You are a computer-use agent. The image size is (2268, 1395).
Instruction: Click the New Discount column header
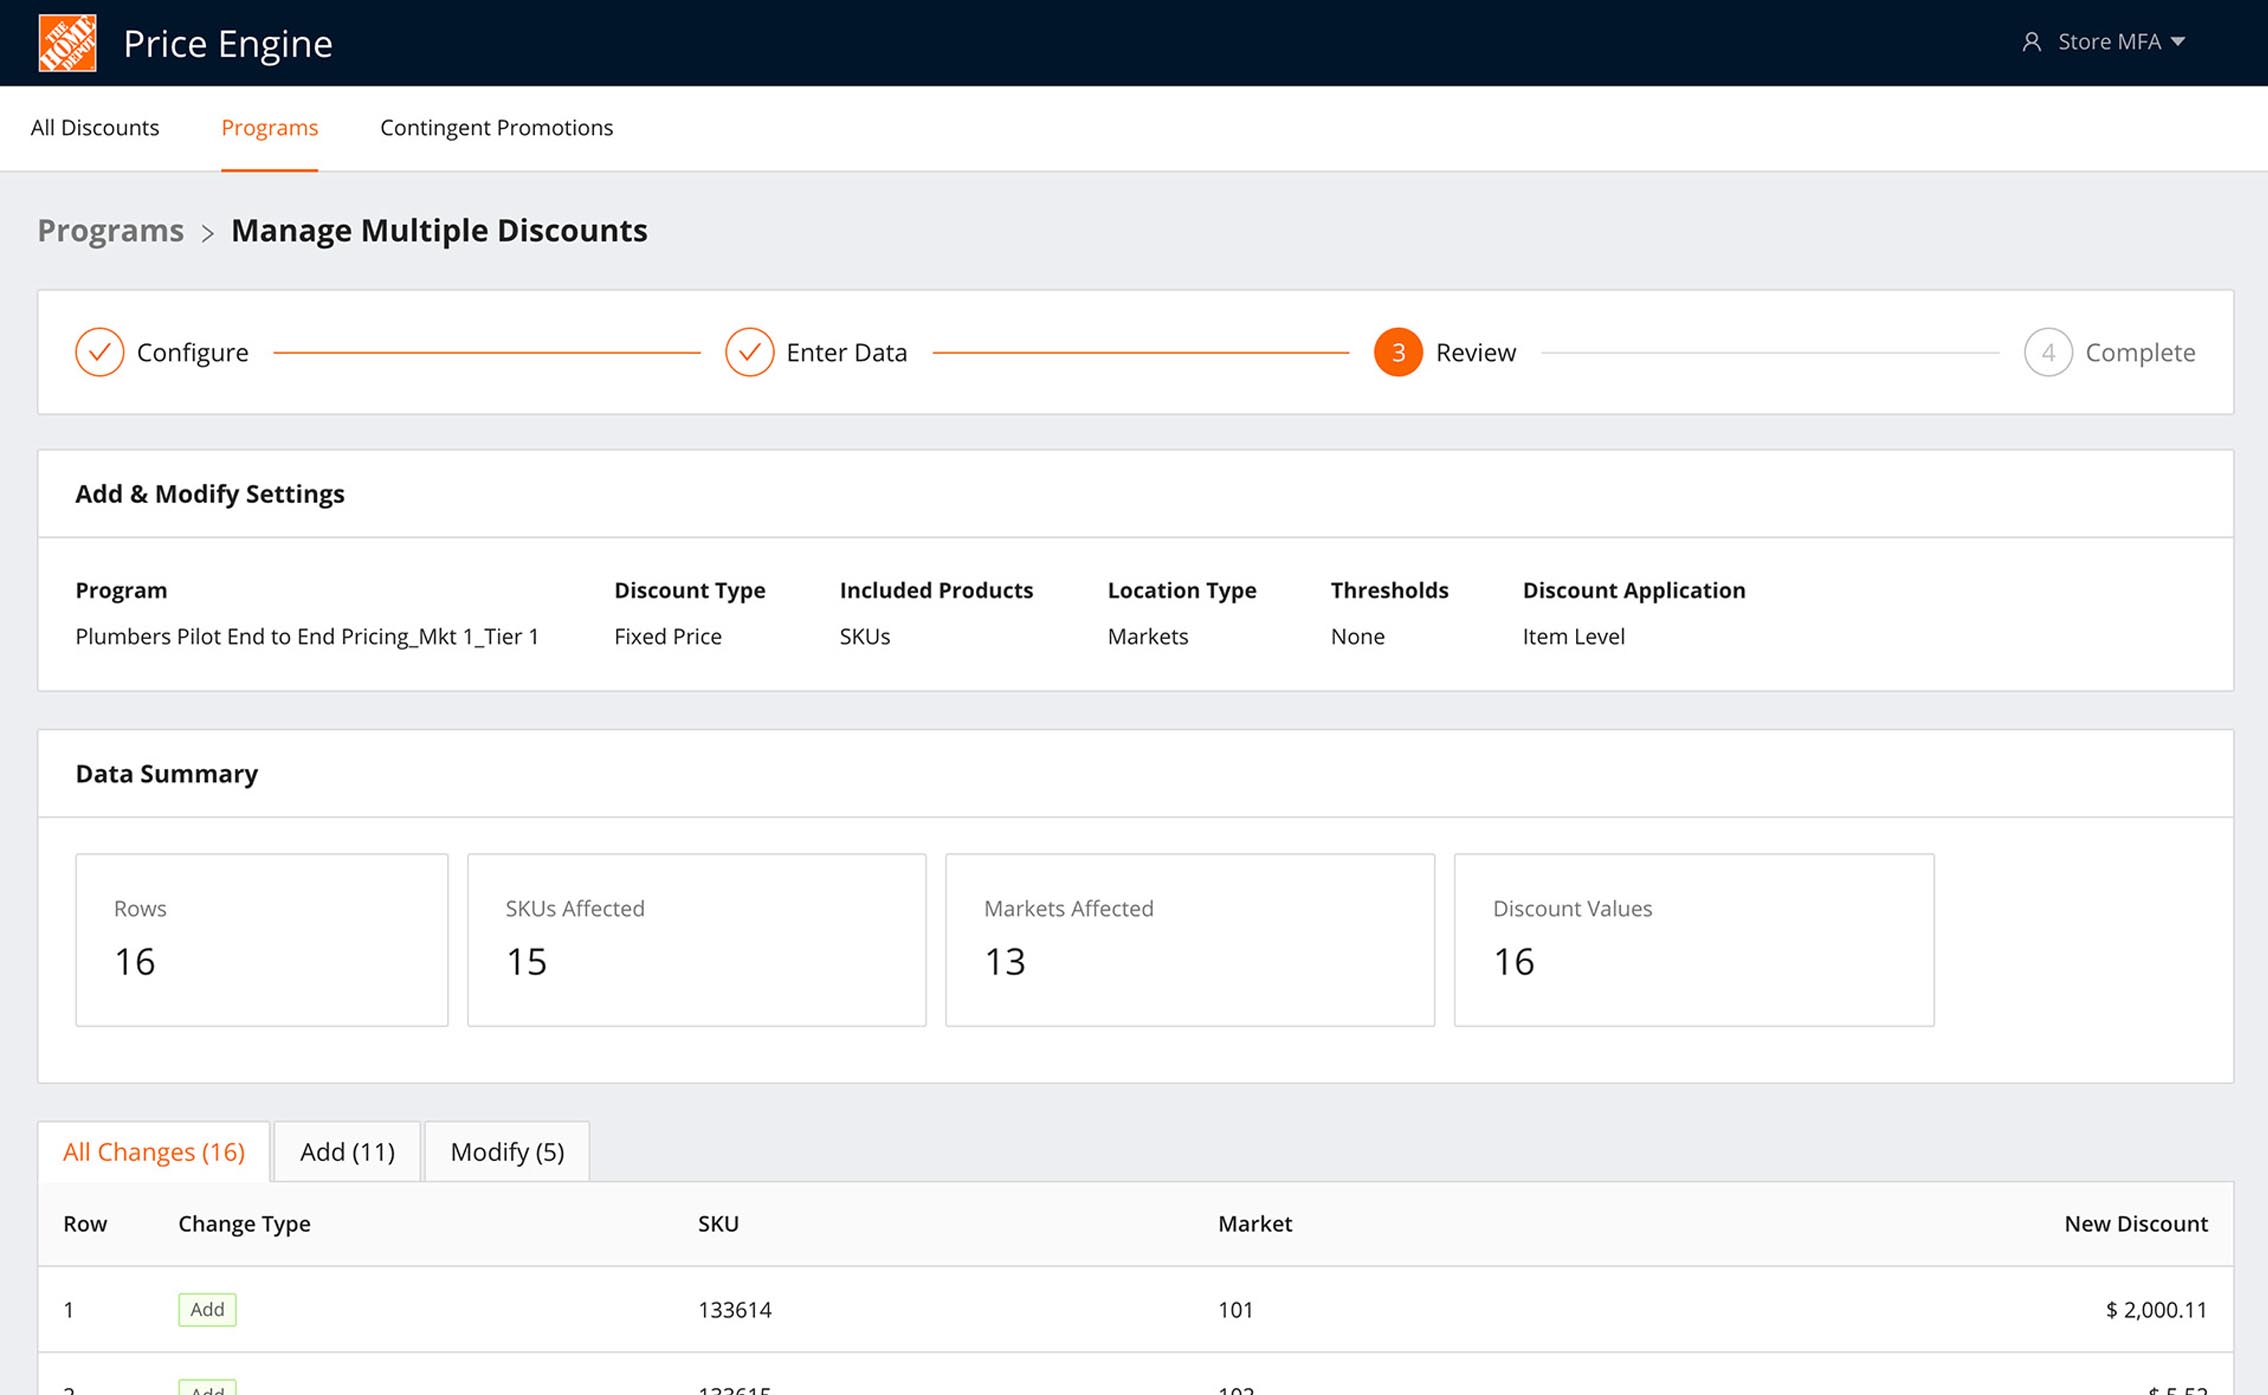2135,1224
